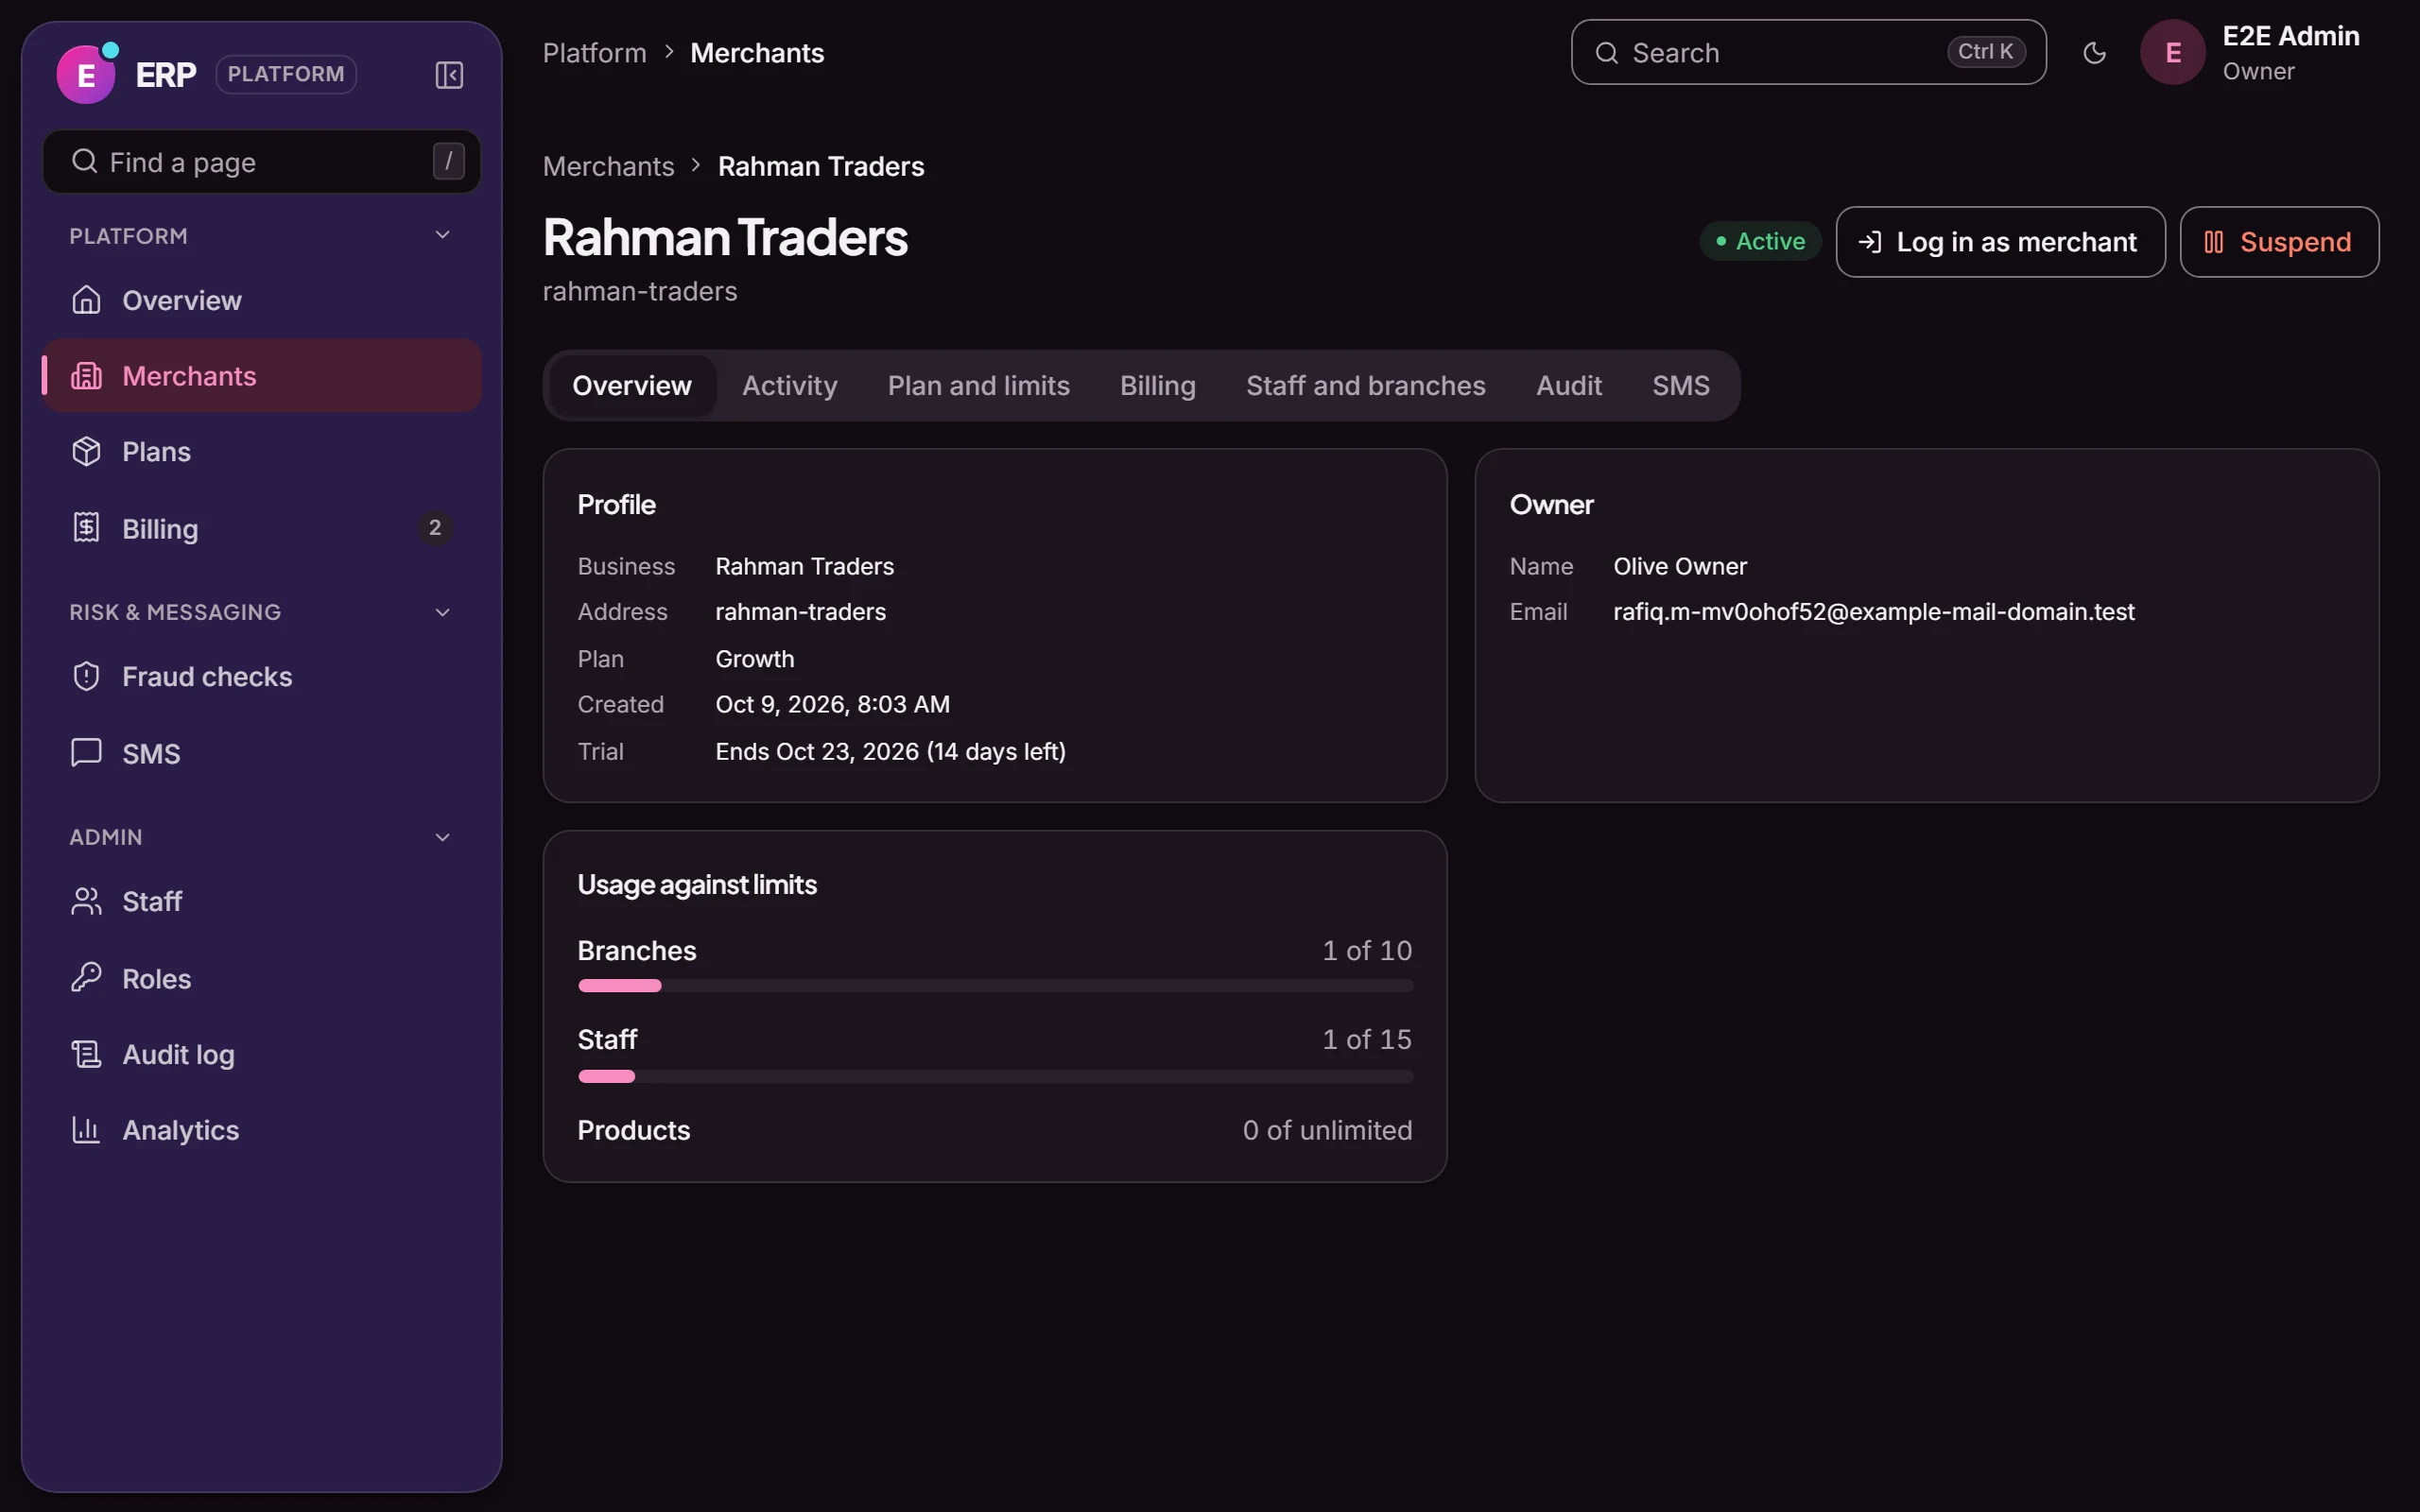The width and height of the screenshot is (2420, 1512).
Task: Click the magnifier icon in Find a page
Action: point(85,161)
